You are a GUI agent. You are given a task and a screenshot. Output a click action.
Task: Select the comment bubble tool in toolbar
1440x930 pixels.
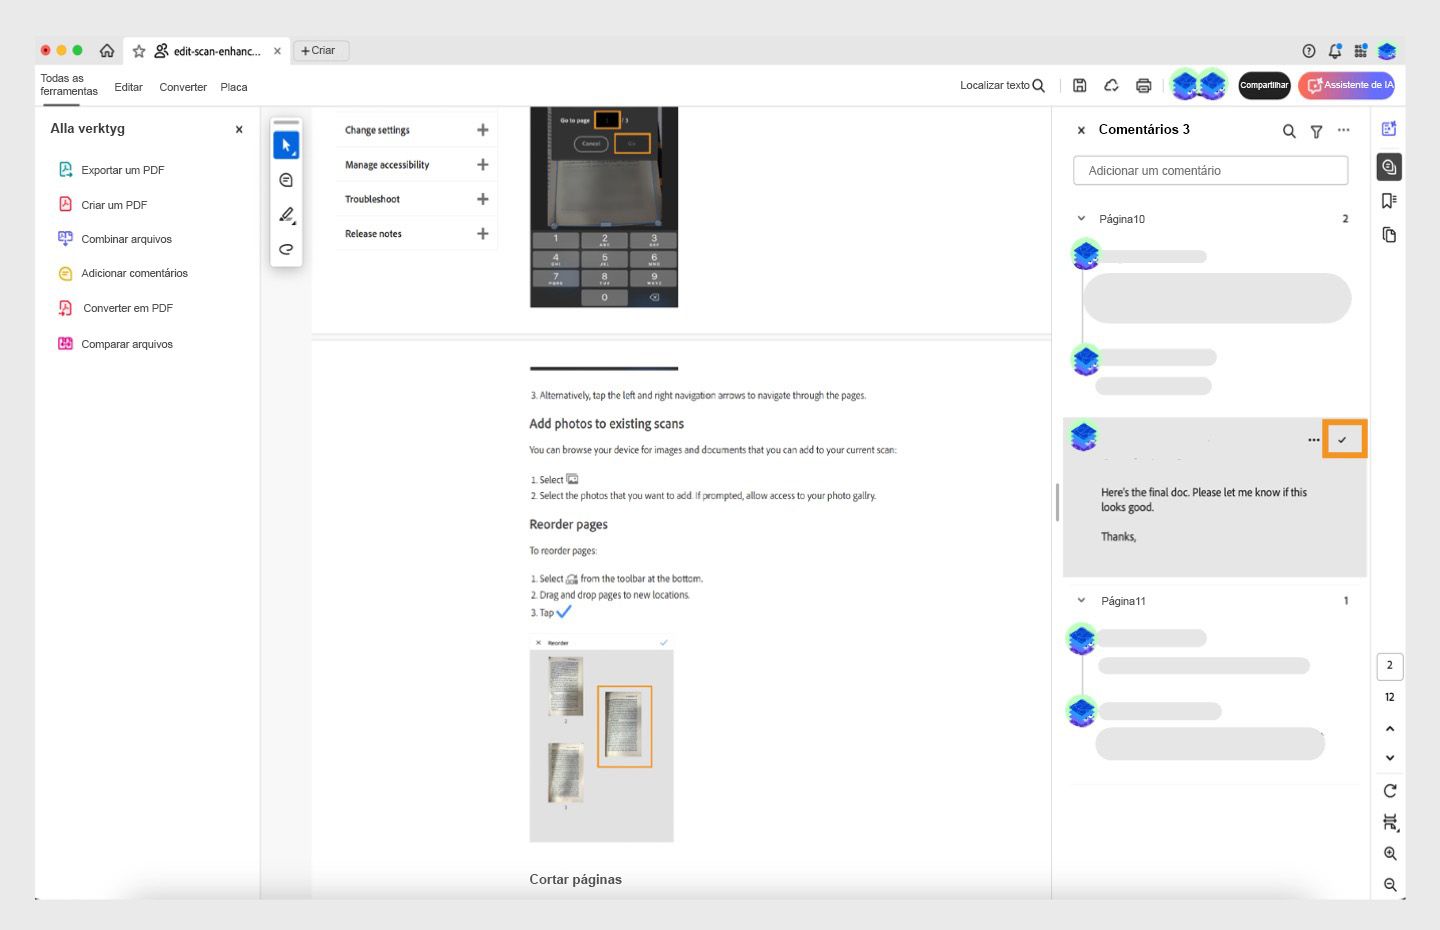[x=286, y=179]
